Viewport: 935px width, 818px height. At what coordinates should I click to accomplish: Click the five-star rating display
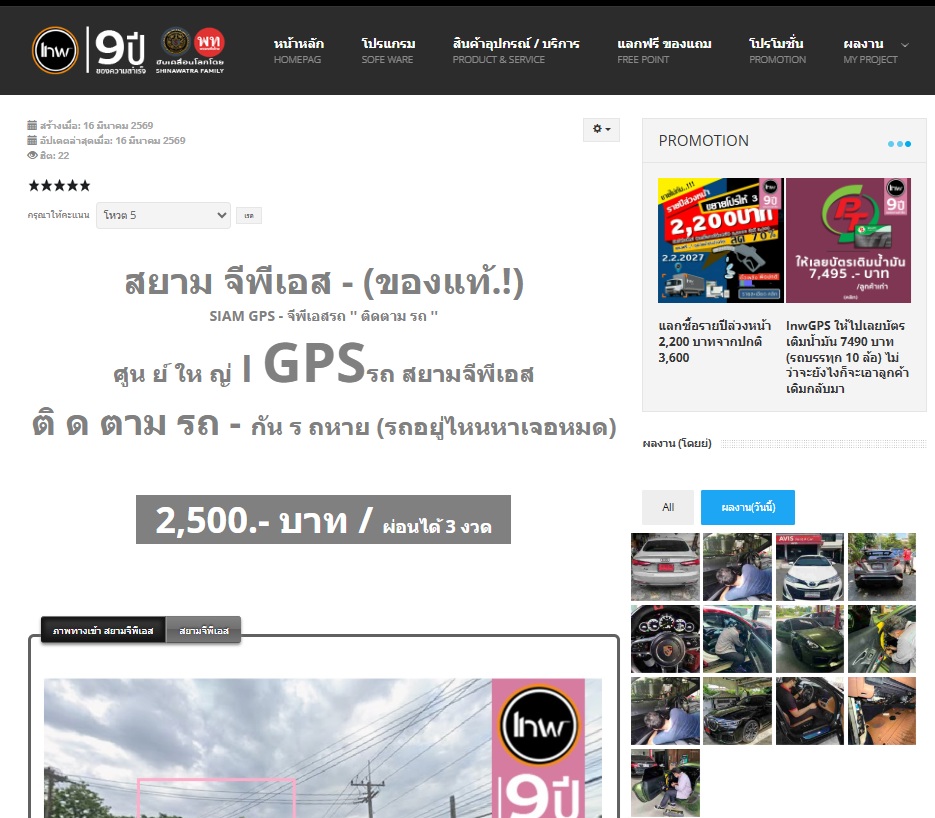point(59,185)
